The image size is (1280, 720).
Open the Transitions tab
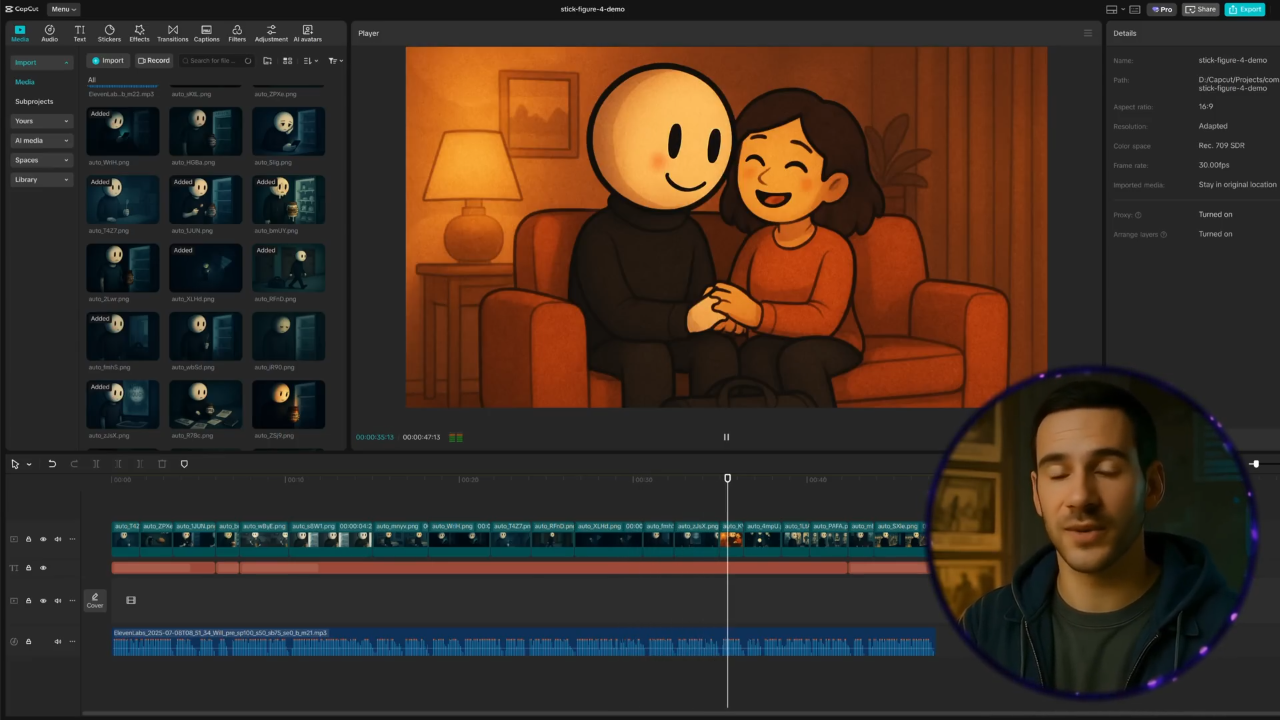click(172, 33)
